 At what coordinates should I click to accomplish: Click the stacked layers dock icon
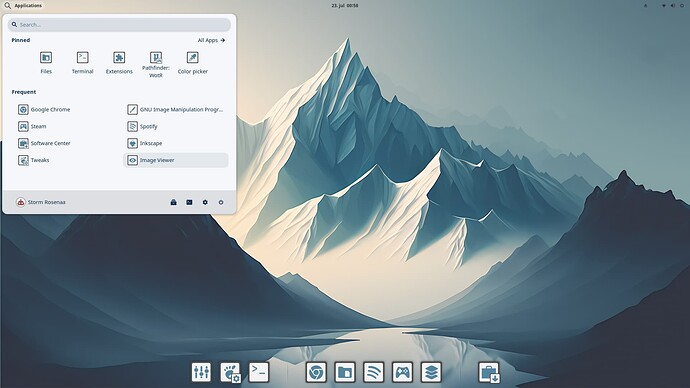(x=431, y=372)
